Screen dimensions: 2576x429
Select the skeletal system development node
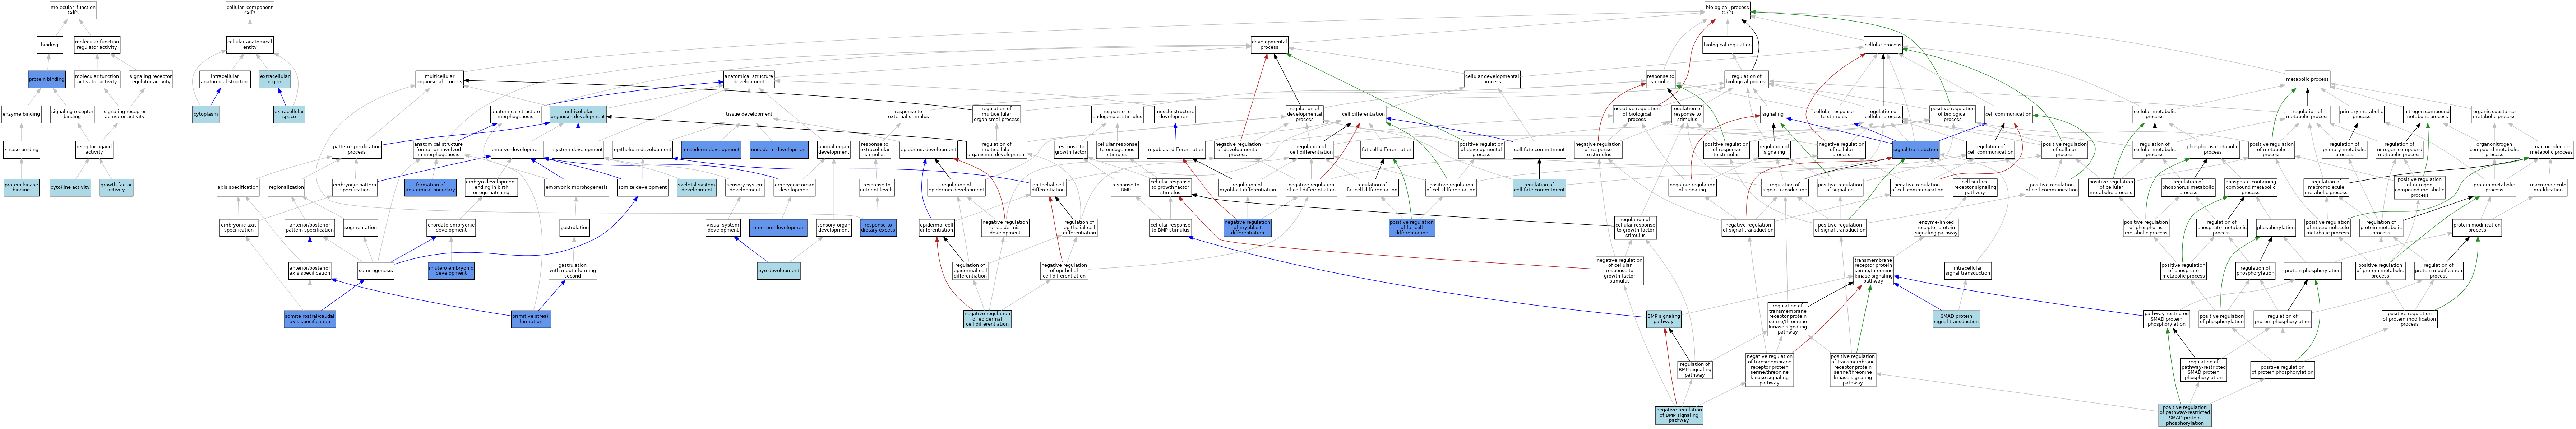tap(697, 187)
